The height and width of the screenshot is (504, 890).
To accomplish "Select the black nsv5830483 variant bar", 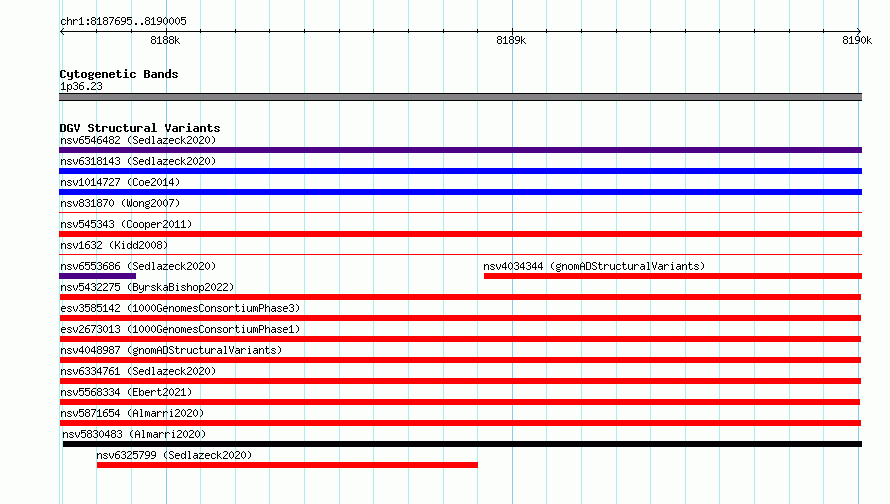I will pos(462,444).
